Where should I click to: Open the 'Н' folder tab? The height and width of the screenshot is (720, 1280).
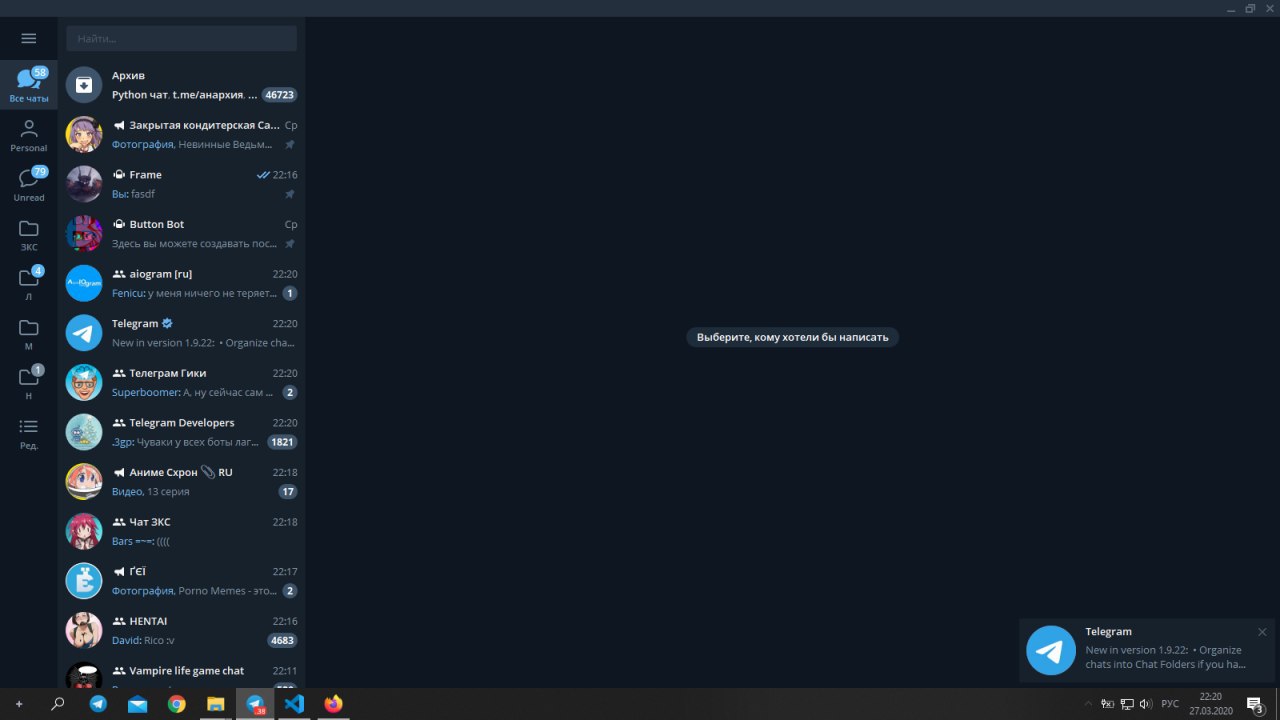(29, 384)
